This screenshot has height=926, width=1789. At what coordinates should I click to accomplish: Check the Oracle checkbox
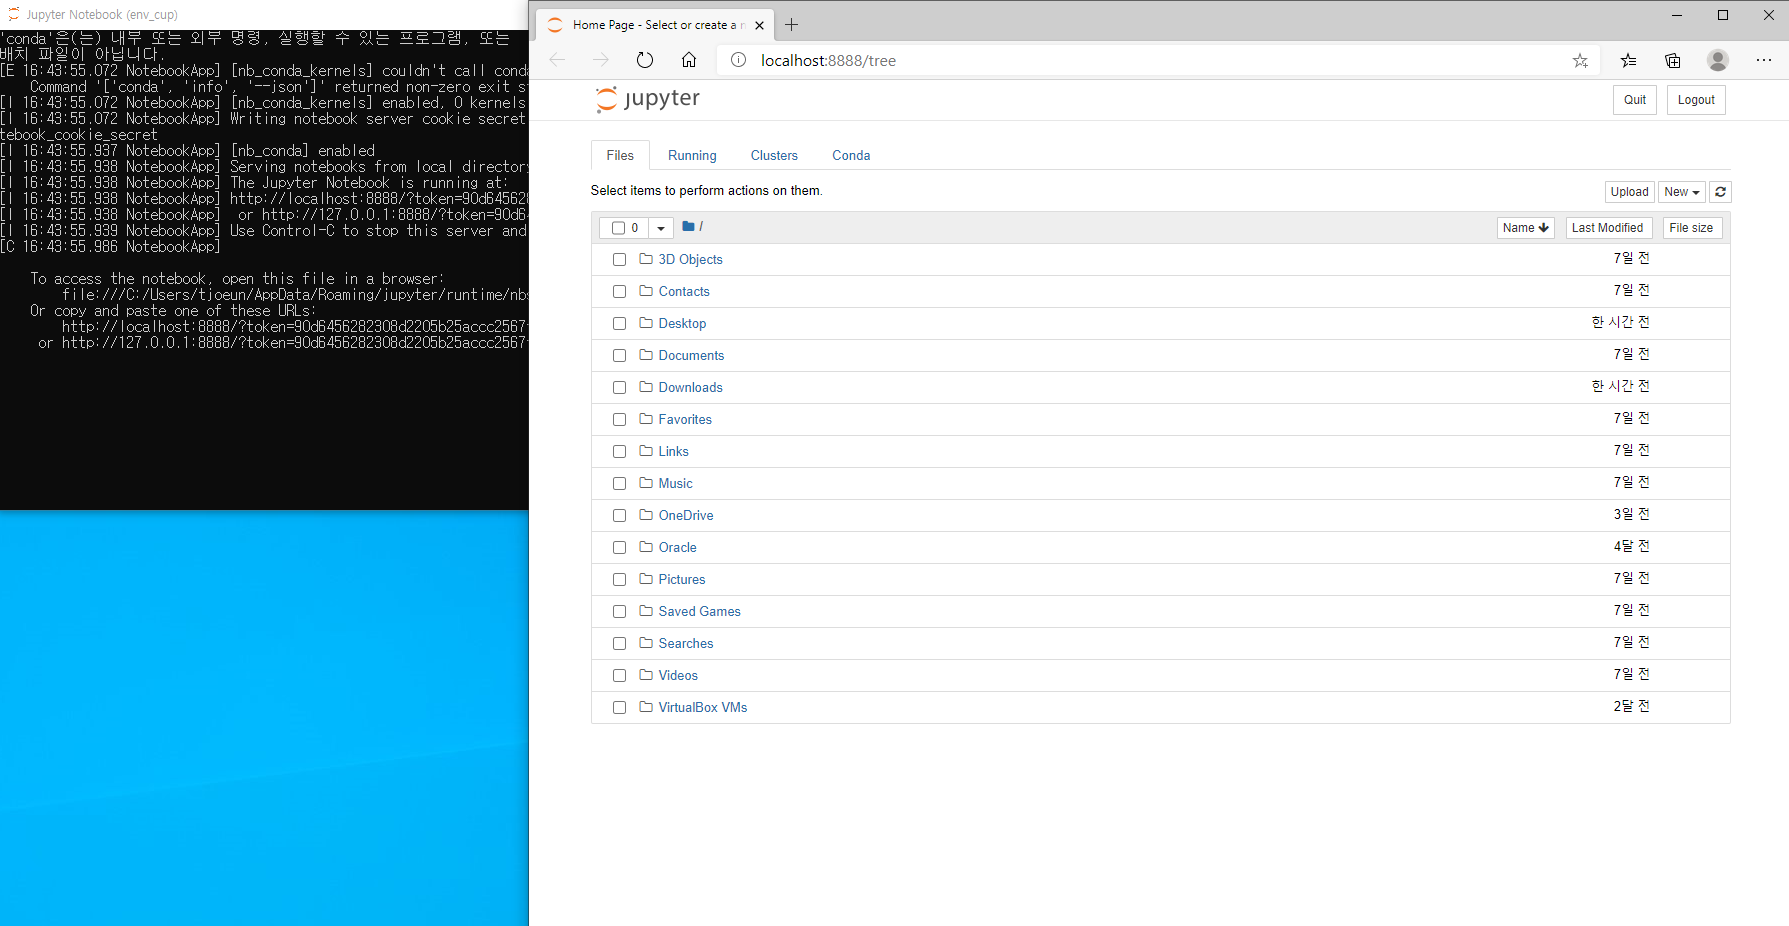(x=619, y=548)
